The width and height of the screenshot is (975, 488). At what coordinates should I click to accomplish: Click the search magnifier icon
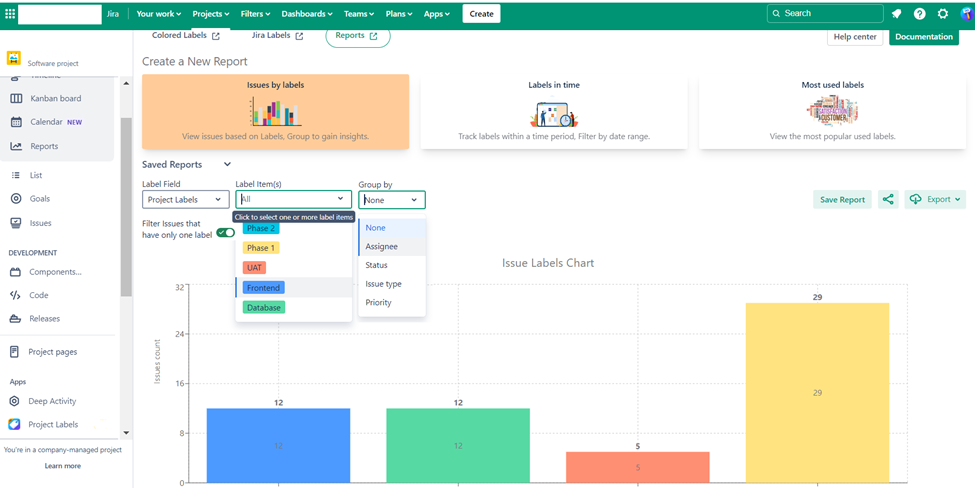point(775,14)
